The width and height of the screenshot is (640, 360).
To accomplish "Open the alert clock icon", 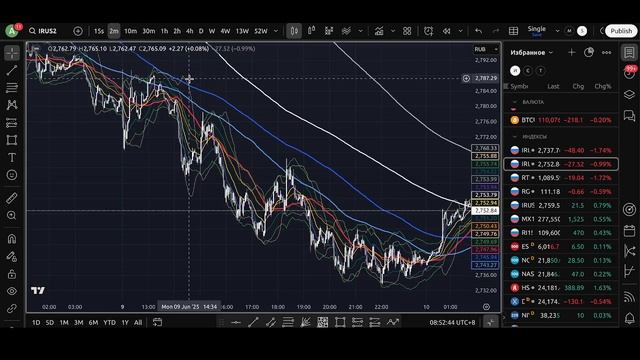I will pos(428,31).
